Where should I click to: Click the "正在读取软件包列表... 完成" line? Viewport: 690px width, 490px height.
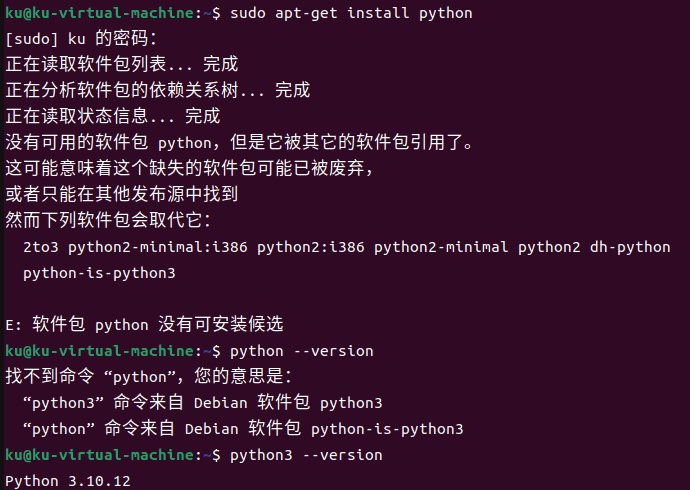(x=121, y=65)
